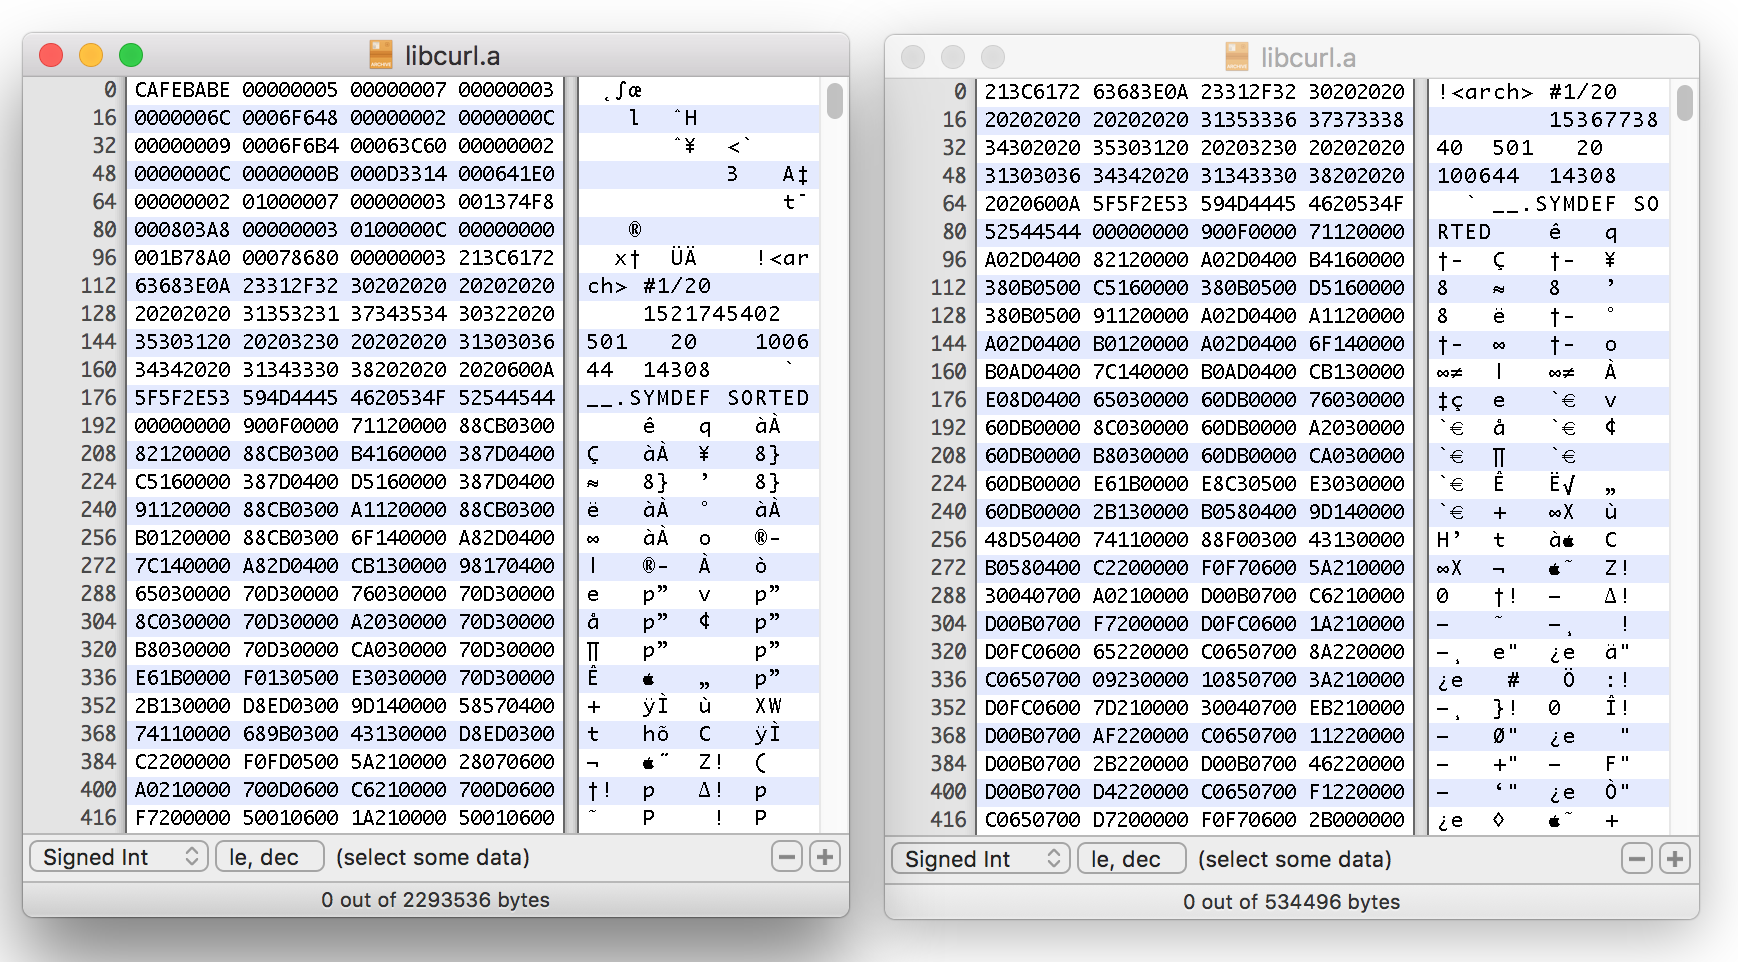Viewport: 1738px width, 962px height.
Task: Click the libcurl.a archive icon in right window title
Action: pyautogui.click(x=1237, y=57)
